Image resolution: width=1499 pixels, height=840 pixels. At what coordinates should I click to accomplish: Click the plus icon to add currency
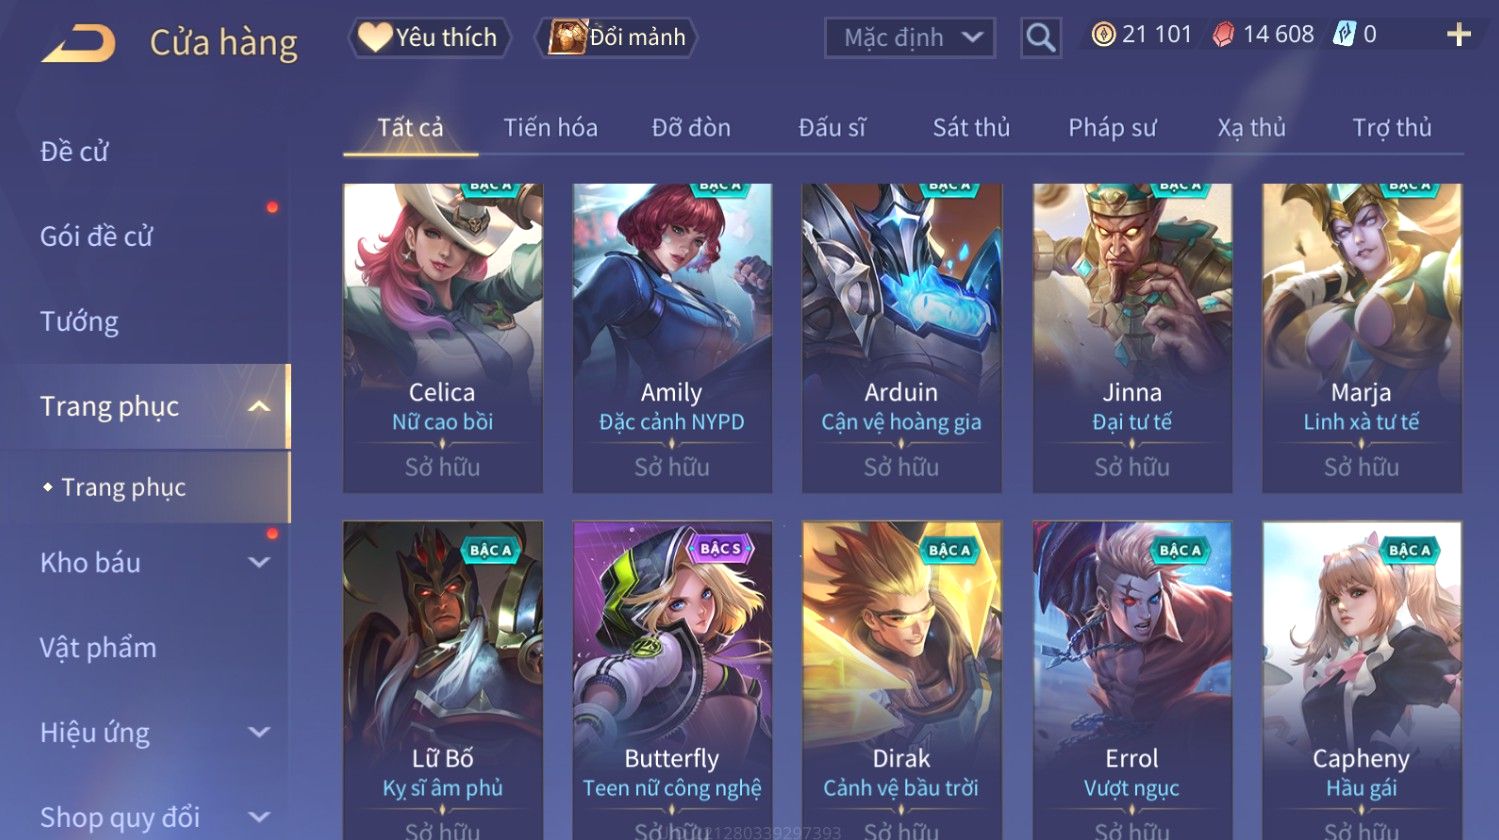tap(1458, 35)
